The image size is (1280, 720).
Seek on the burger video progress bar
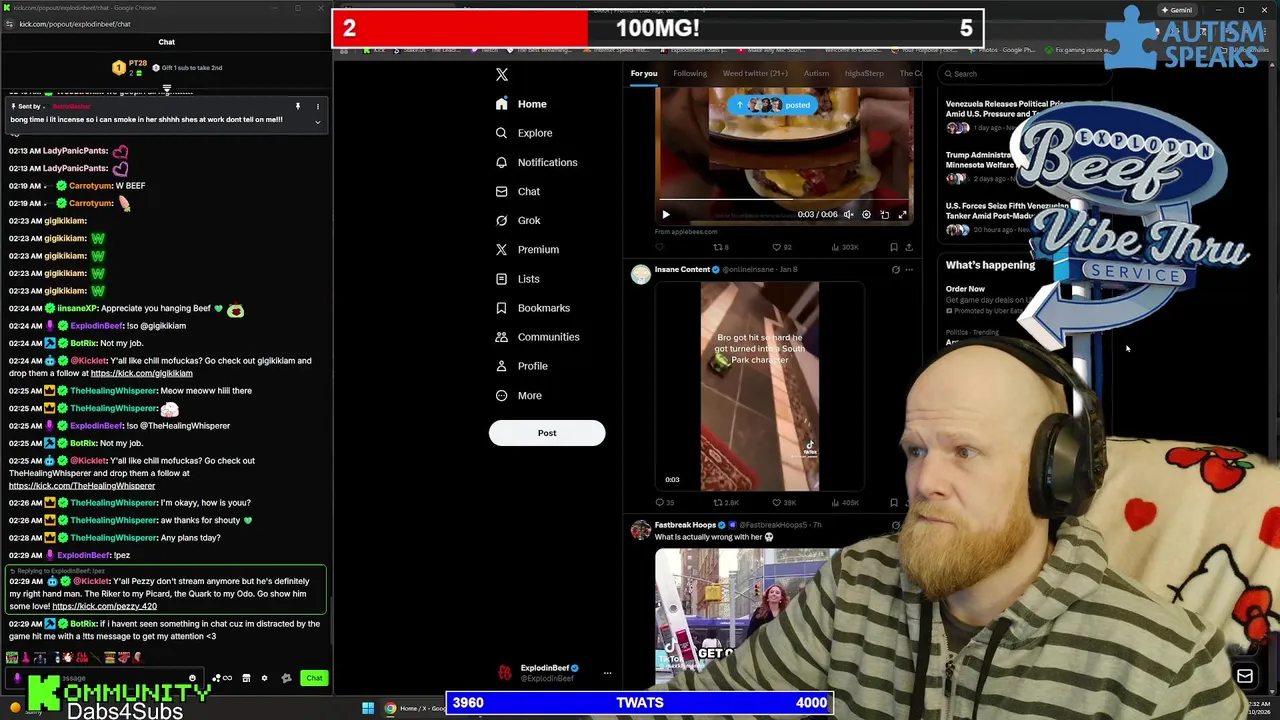pyautogui.click(x=784, y=199)
